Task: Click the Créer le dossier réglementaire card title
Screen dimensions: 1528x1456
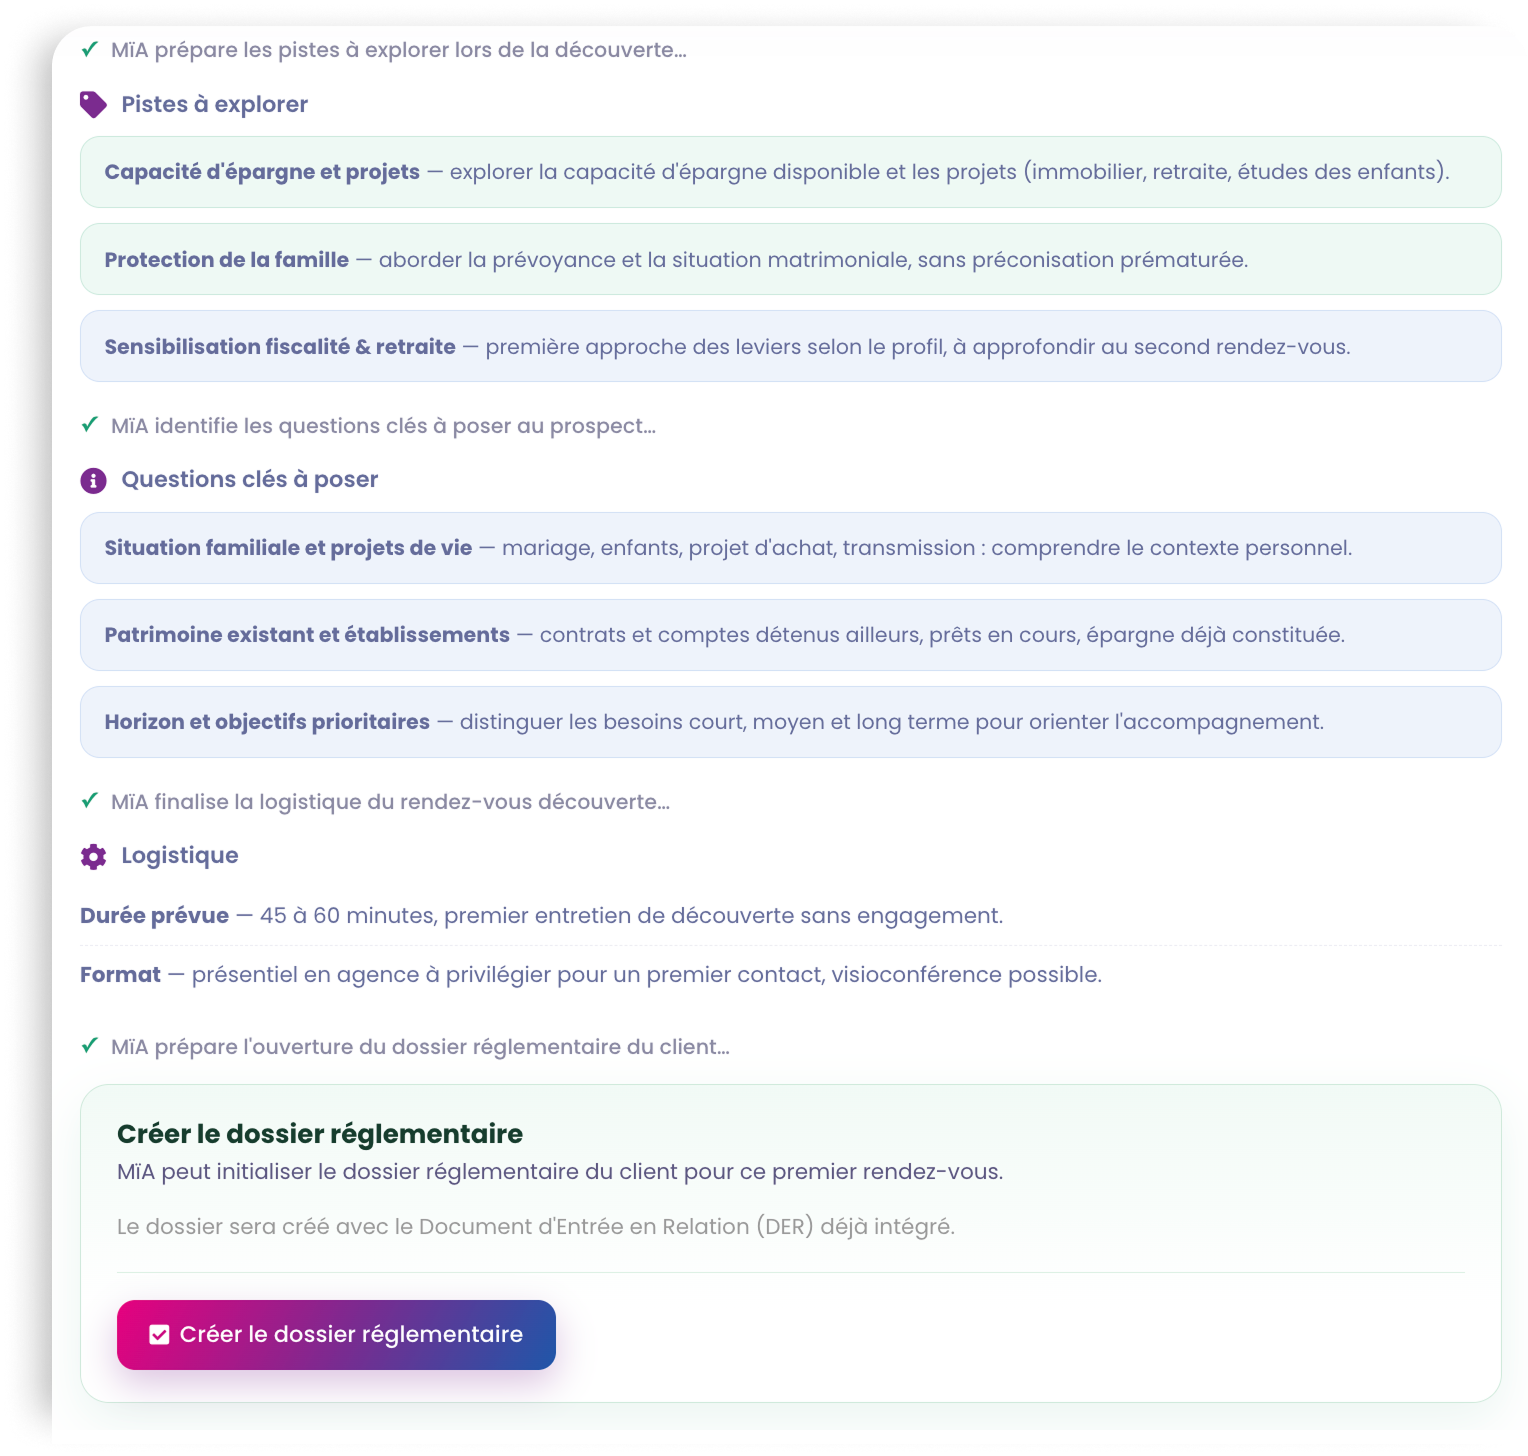Action: 320,1134
